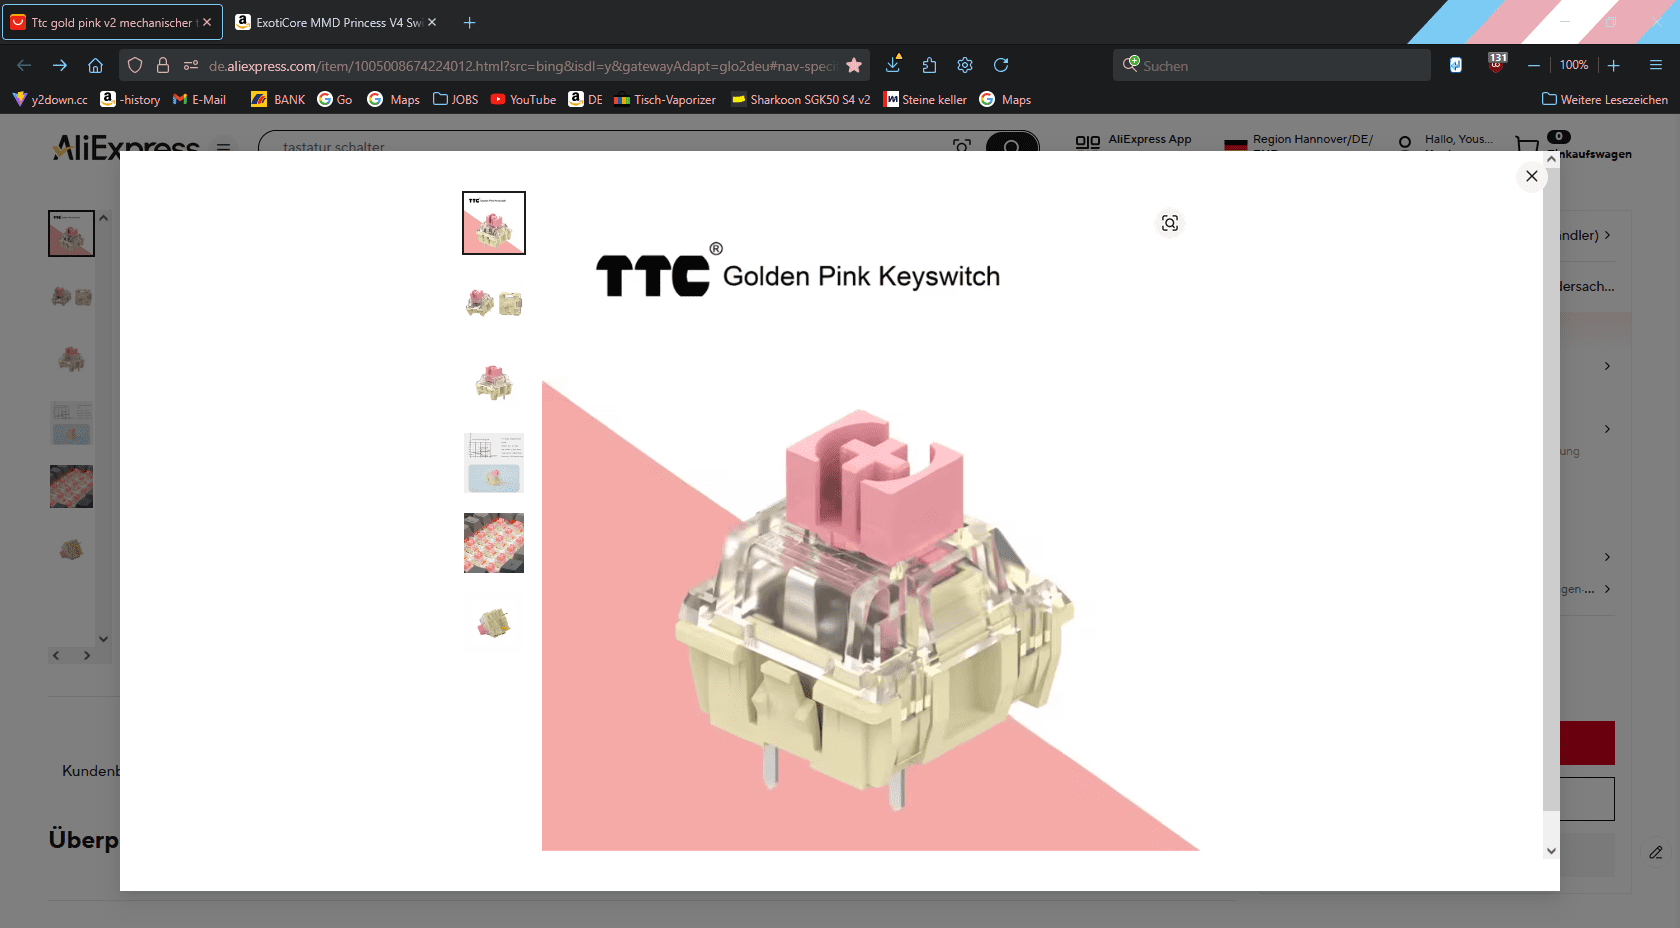This screenshot has height=928, width=1680.
Task: Open the Sharkoon SGK50 S4 v2 bookmark
Action: coord(800,99)
